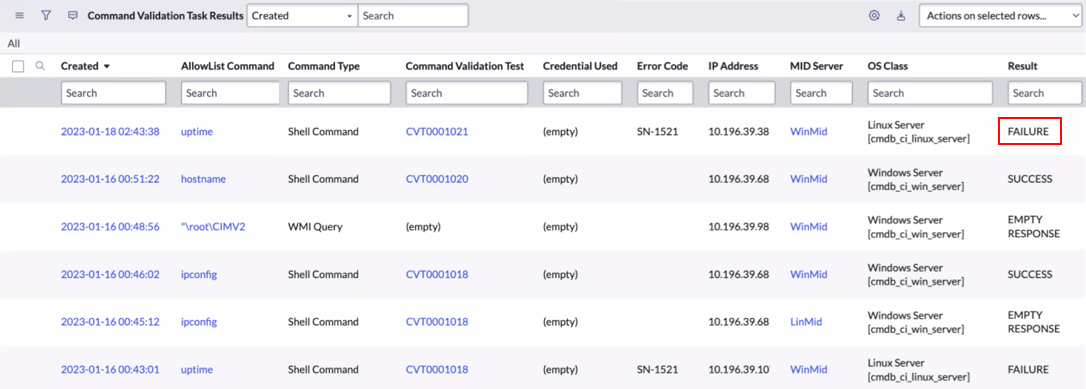Click the export download icon
Viewport: 1086px width, 389px height.
click(901, 15)
